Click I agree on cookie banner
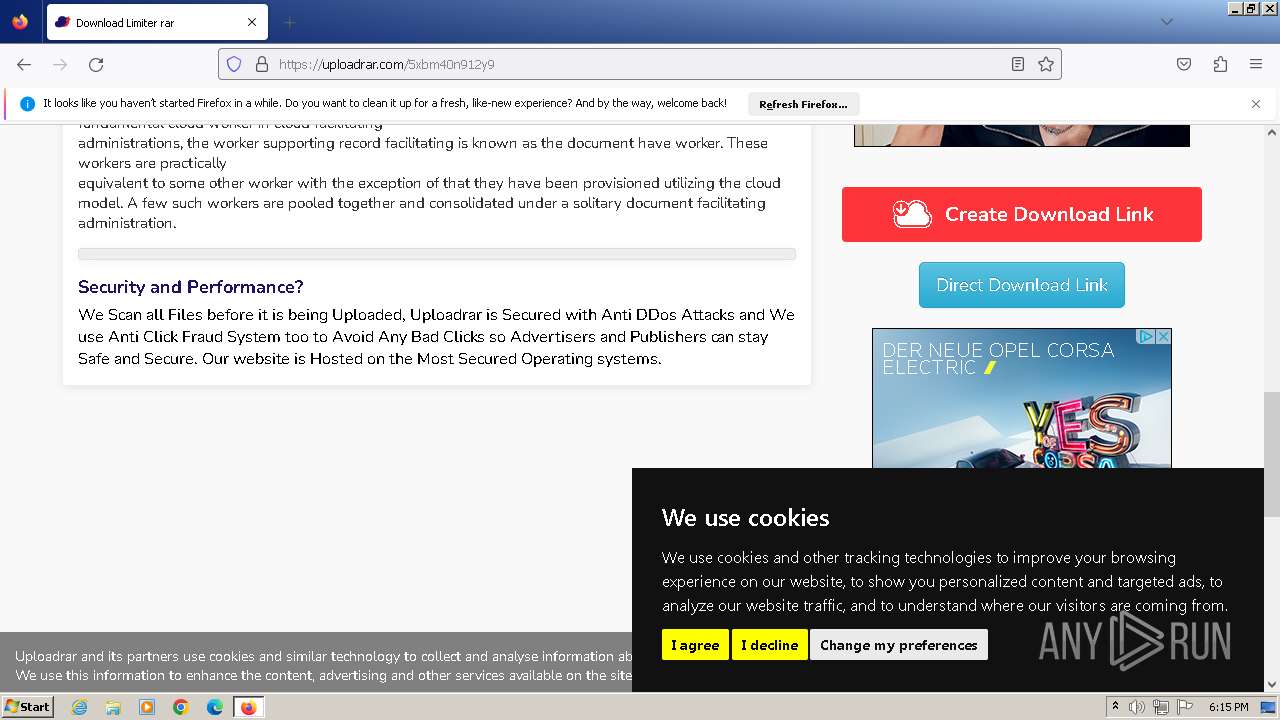The width and height of the screenshot is (1280, 720). [695, 645]
